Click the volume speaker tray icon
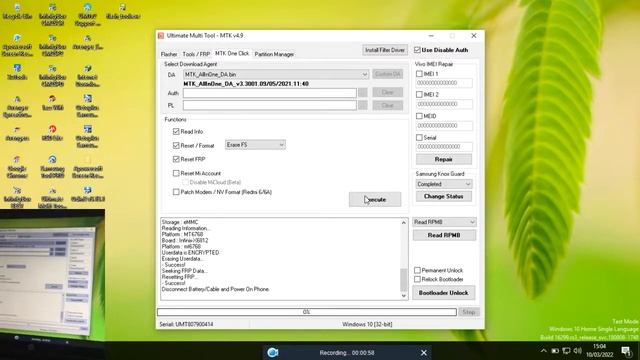640x360 pixels. [578, 351]
